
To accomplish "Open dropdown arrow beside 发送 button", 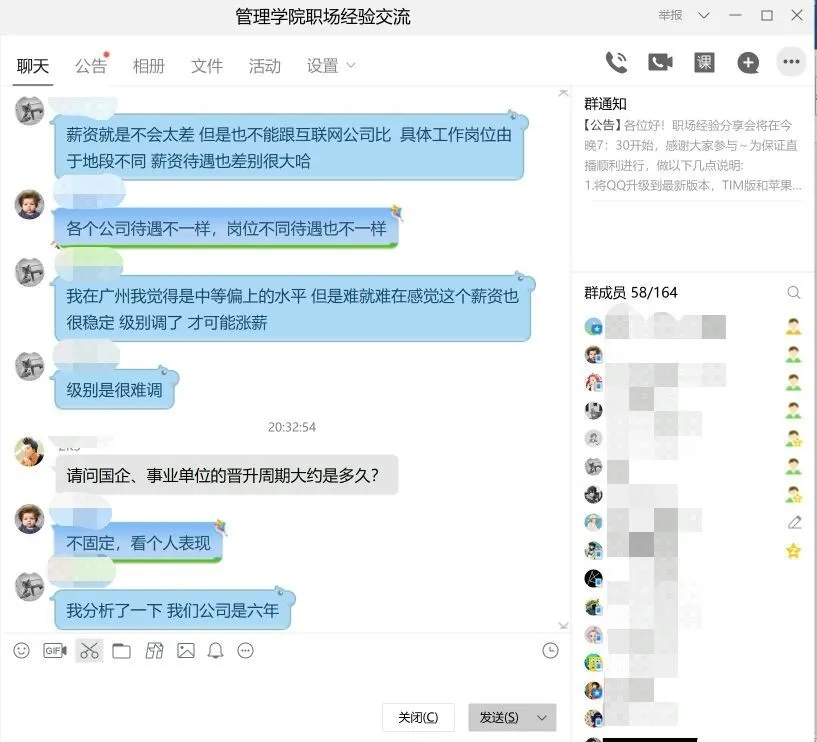I will (542, 718).
